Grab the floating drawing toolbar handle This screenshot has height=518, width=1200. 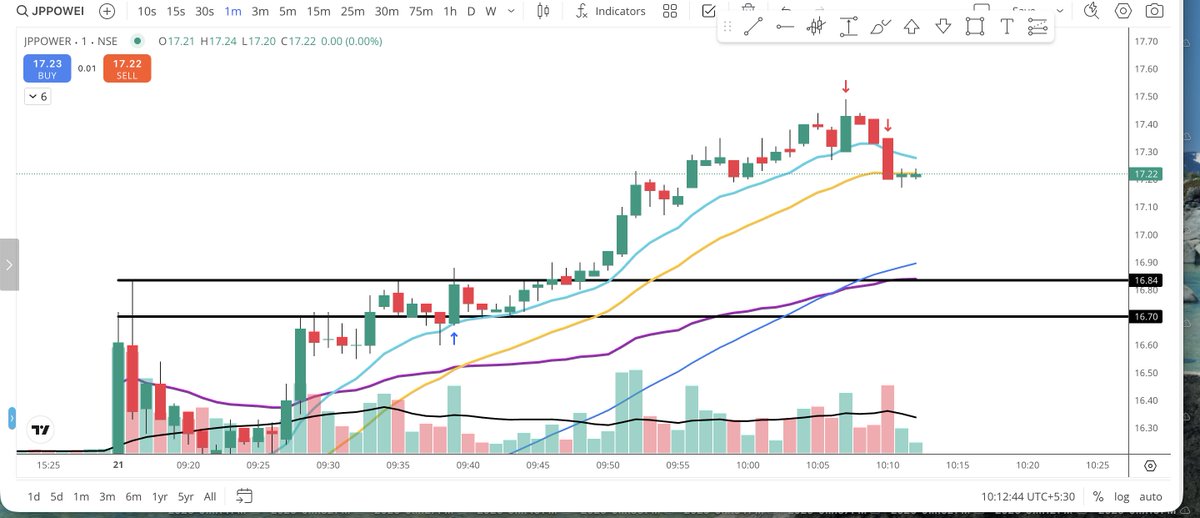(726, 27)
